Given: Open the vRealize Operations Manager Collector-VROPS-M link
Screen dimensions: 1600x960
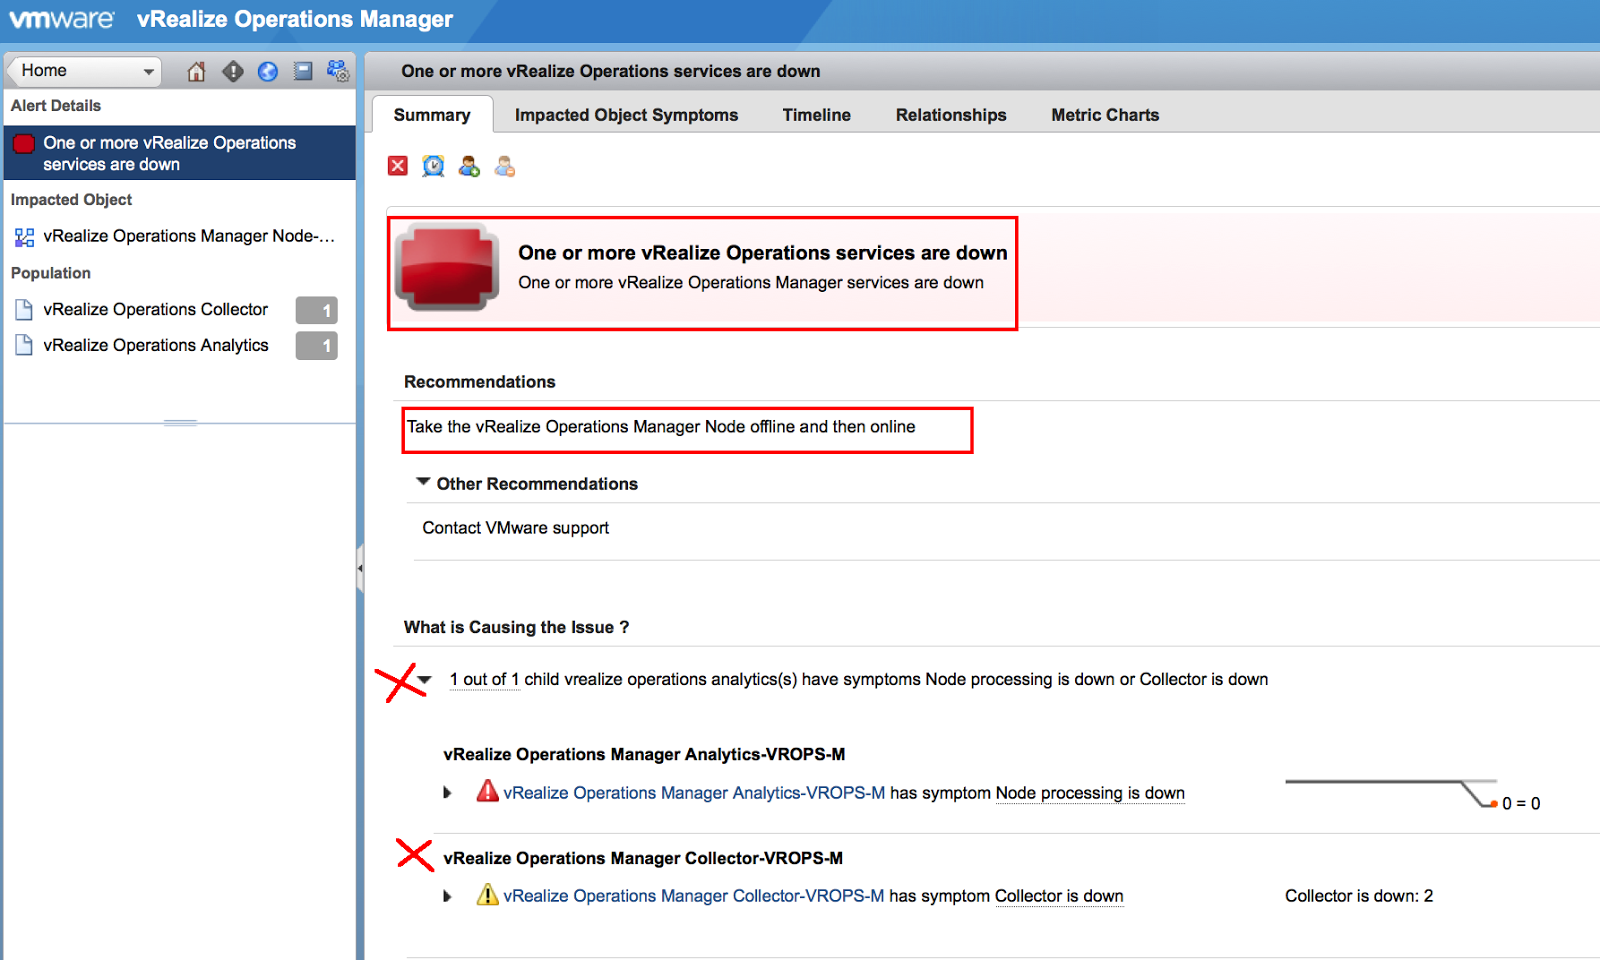Looking at the screenshot, I should pyautogui.click(x=693, y=896).
